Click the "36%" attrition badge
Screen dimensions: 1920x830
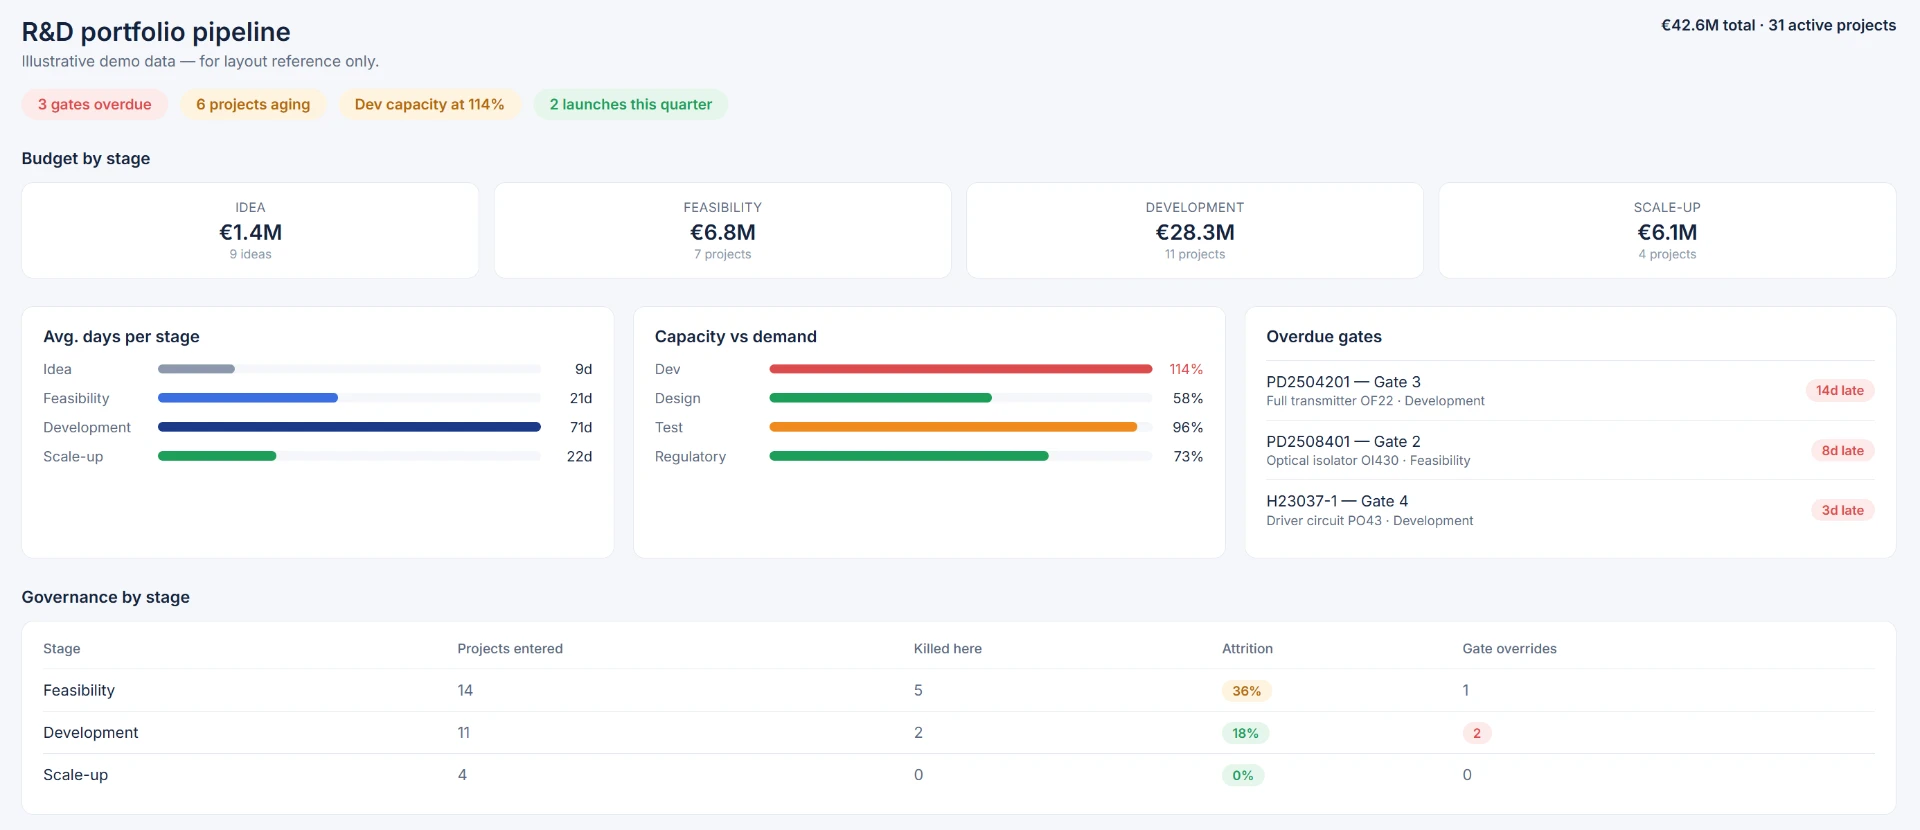tap(1246, 691)
